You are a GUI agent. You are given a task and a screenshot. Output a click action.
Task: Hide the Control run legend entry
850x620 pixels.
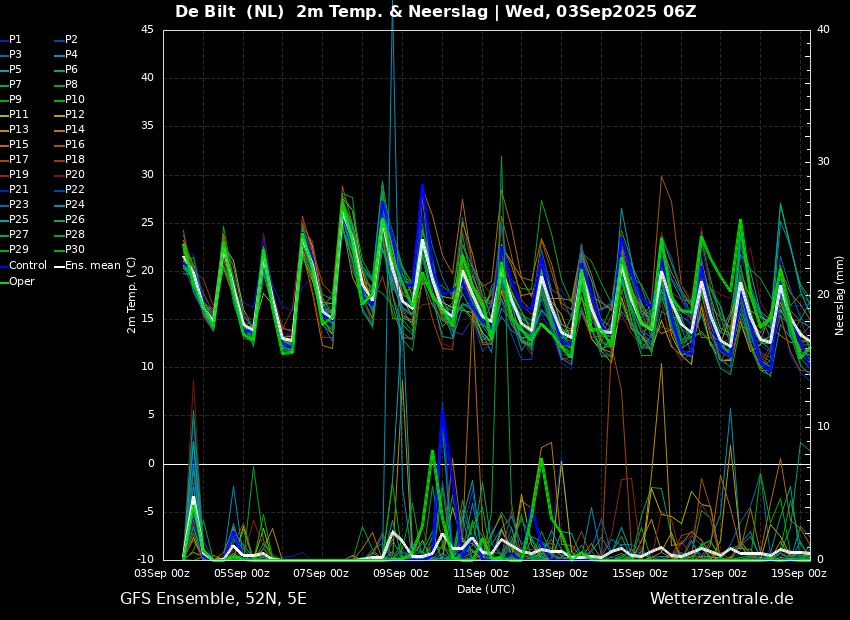pos(28,266)
